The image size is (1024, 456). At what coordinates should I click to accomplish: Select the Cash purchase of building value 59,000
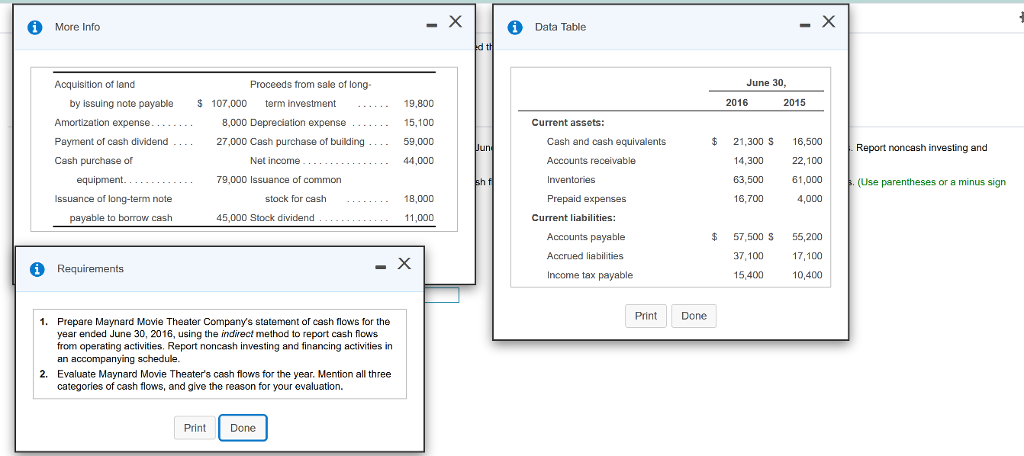[419, 142]
